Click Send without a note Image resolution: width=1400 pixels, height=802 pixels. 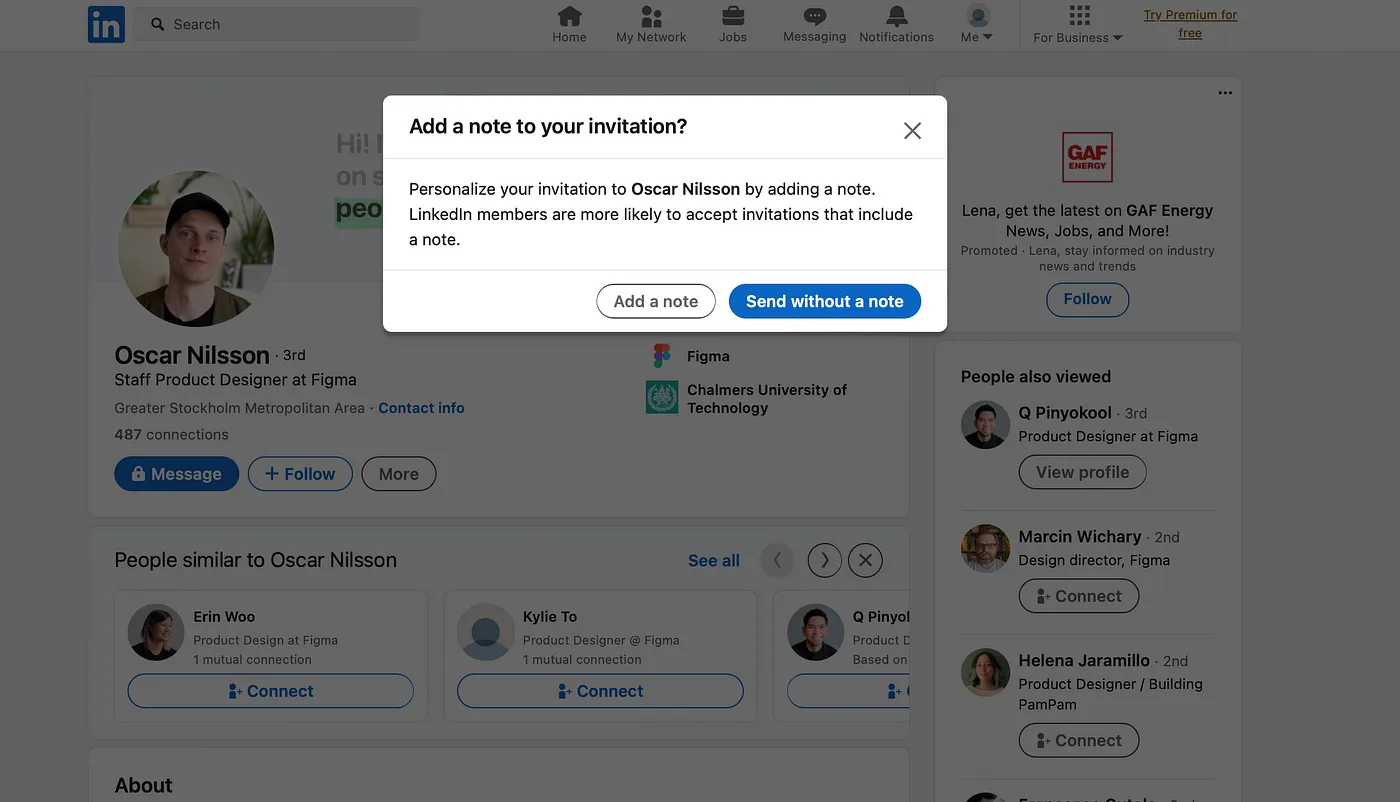(825, 301)
